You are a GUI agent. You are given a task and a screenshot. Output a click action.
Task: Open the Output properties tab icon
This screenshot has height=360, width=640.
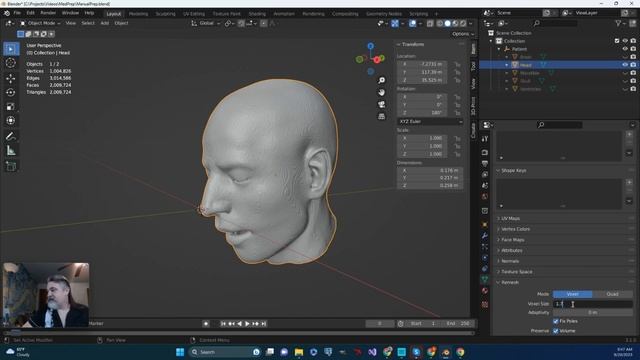(x=484, y=164)
